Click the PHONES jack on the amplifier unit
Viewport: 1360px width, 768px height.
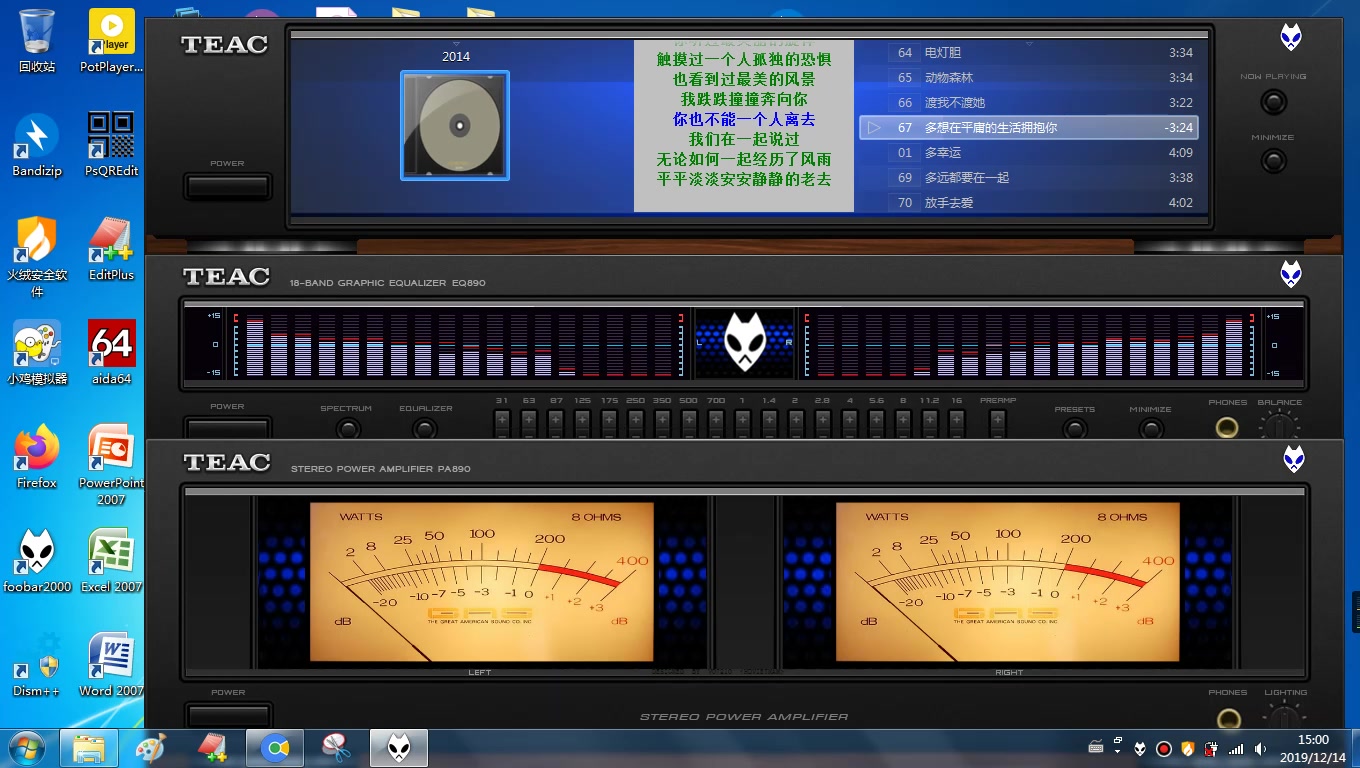(x=1228, y=717)
